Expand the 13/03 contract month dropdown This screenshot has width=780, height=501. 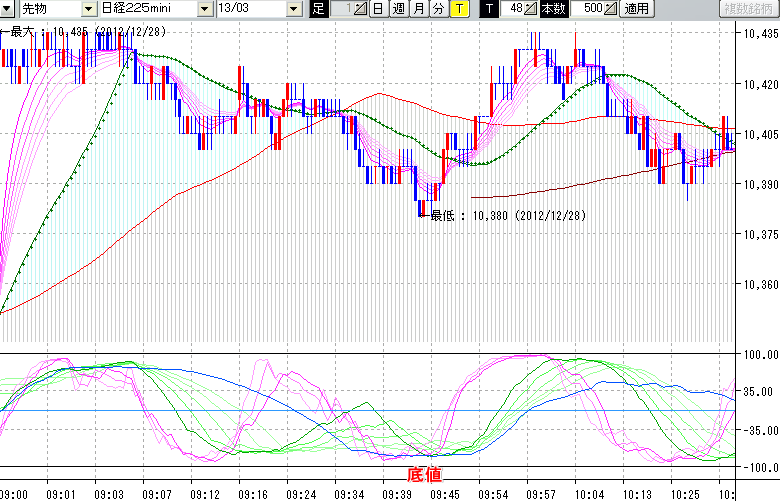pos(293,9)
